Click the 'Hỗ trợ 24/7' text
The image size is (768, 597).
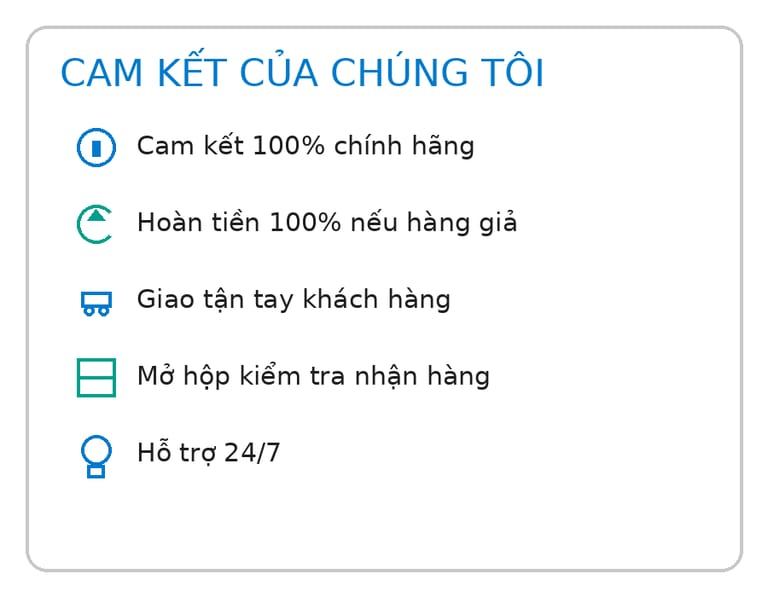coord(208,453)
